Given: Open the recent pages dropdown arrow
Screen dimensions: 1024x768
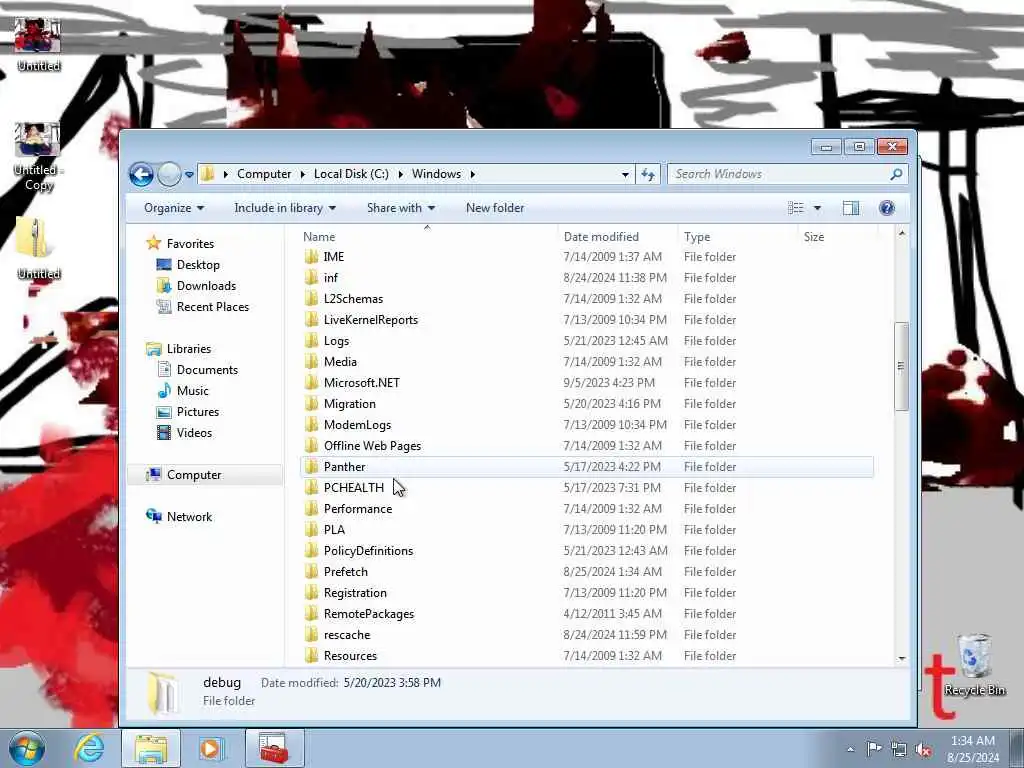Looking at the screenshot, I should point(189,175).
